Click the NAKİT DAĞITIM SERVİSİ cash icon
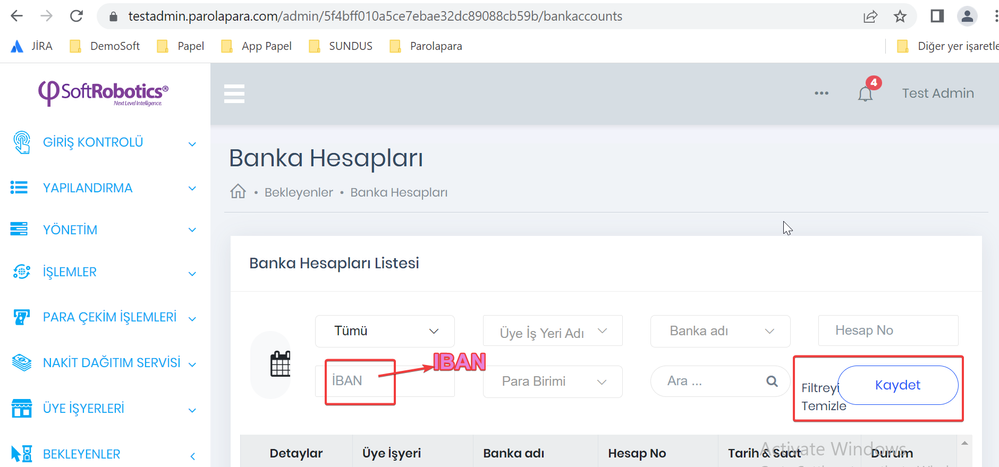The width and height of the screenshot is (999, 467). pos(21,363)
